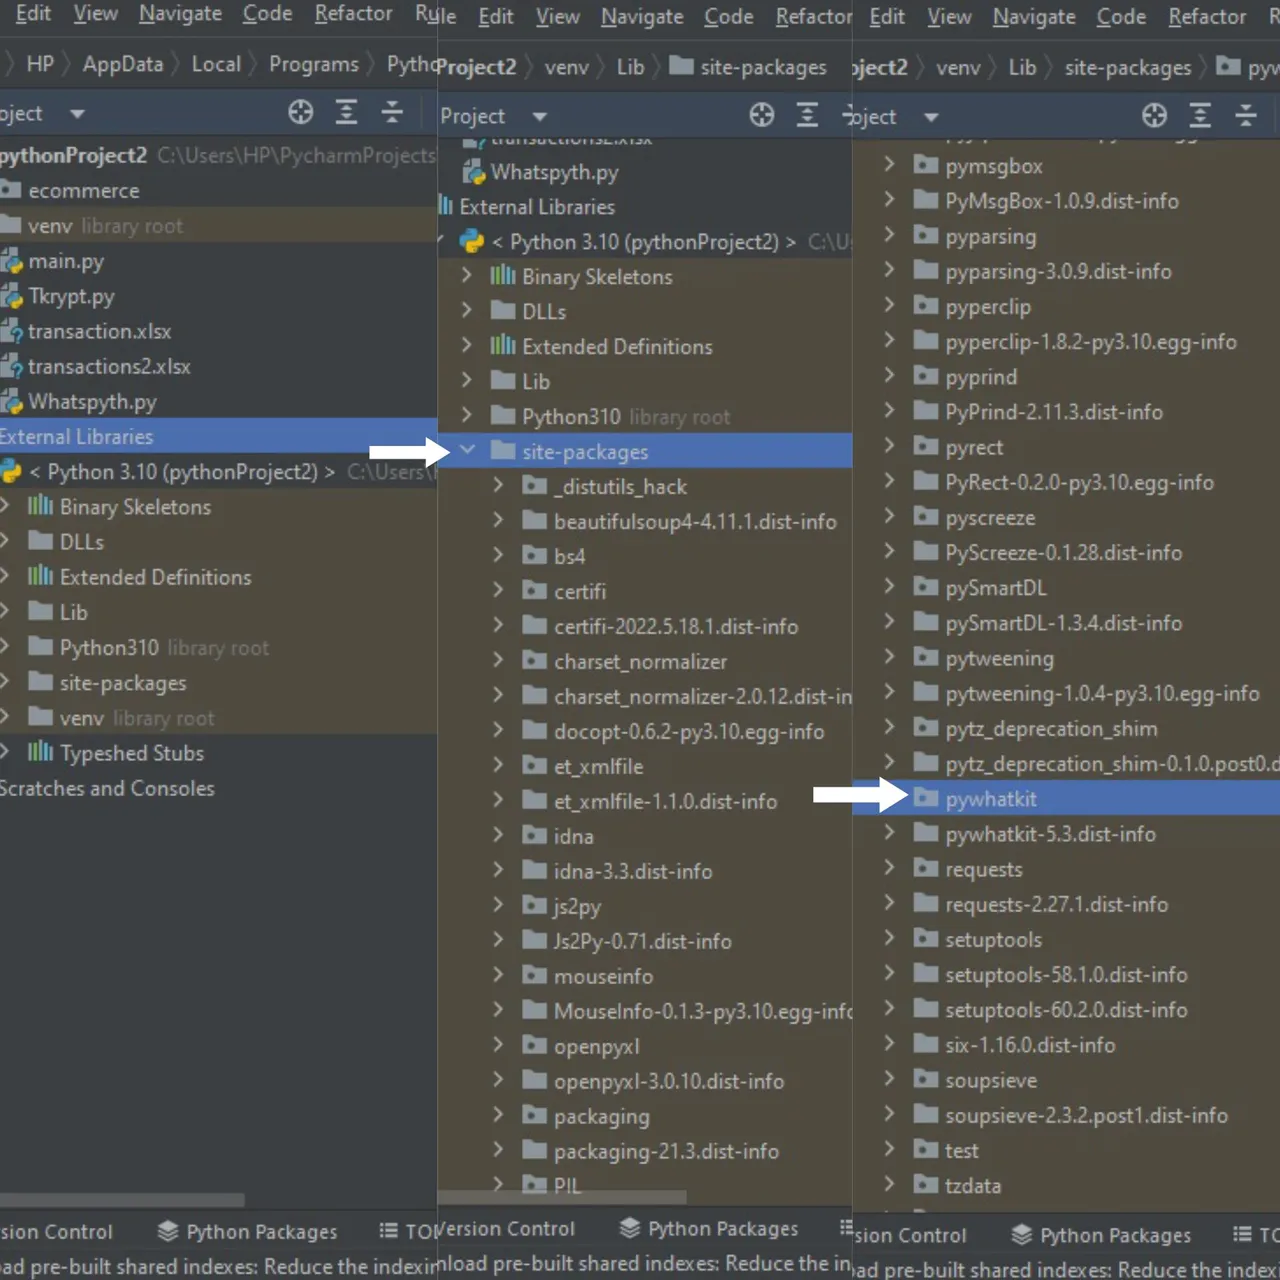Expand the _distutils_hack folder
The height and width of the screenshot is (1280, 1280).
pyautogui.click(x=498, y=485)
